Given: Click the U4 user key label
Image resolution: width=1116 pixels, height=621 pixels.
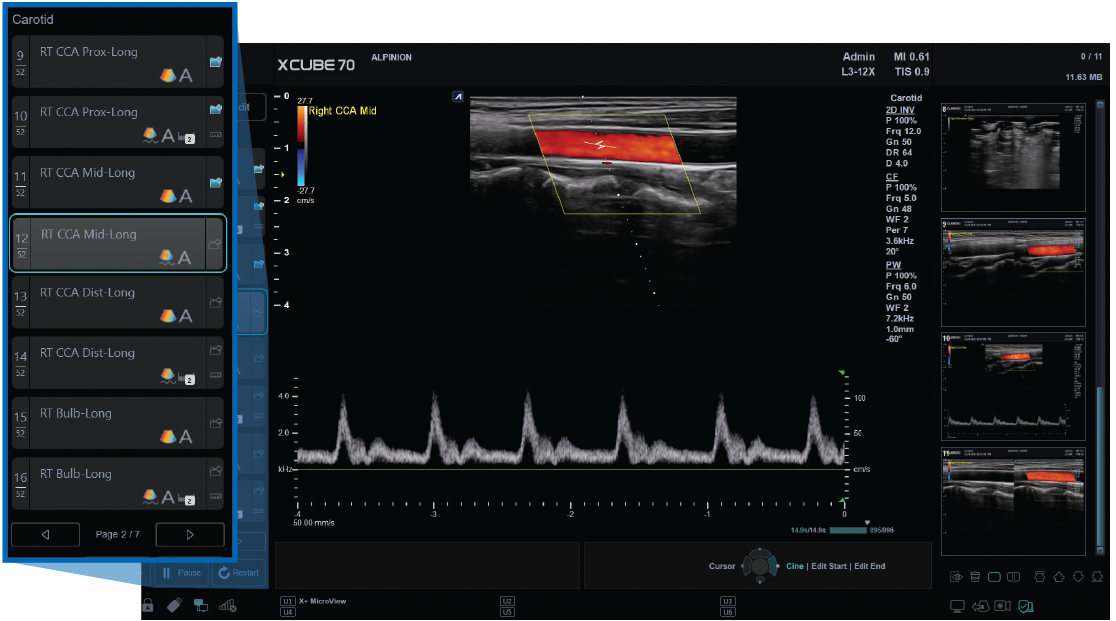Looking at the screenshot, I should [x=288, y=612].
